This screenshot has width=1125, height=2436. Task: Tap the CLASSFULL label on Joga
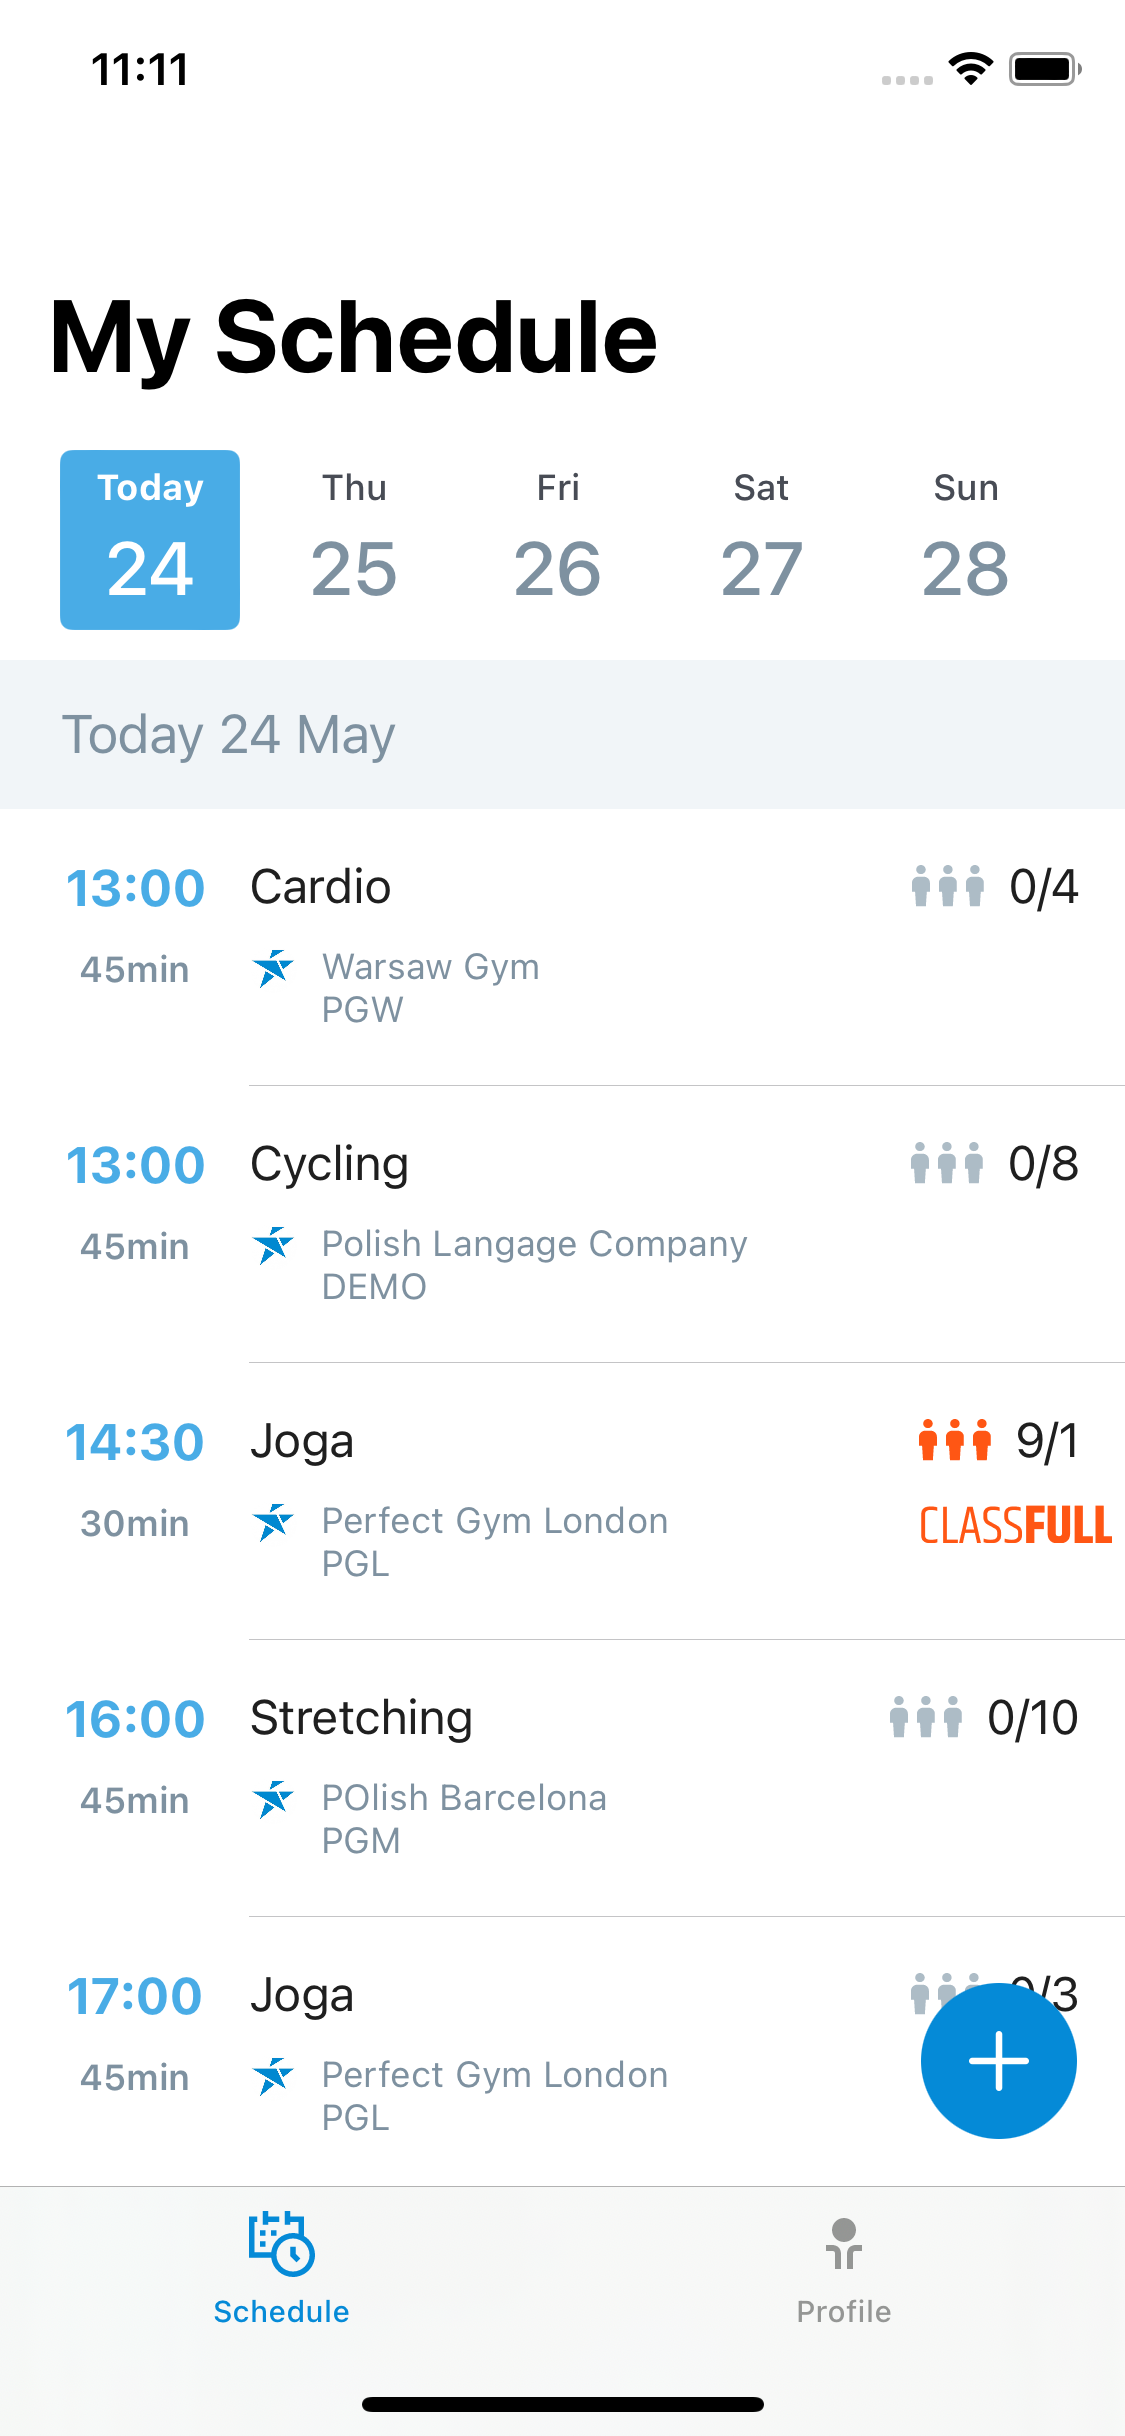tap(1015, 1526)
